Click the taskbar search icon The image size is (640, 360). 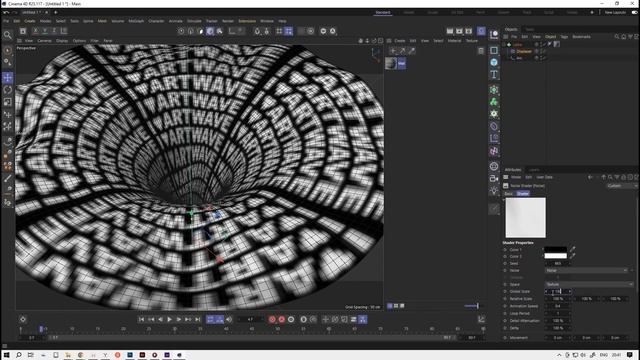[x=19, y=355]
